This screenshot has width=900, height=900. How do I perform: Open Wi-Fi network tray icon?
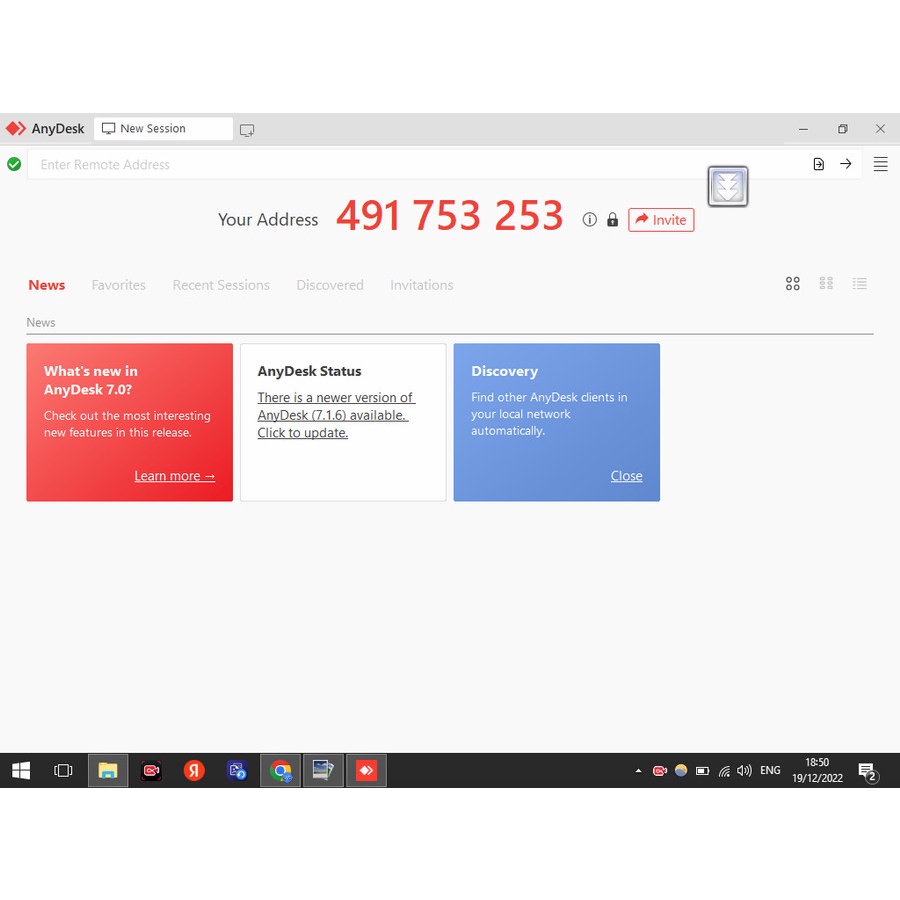point(724,771)
